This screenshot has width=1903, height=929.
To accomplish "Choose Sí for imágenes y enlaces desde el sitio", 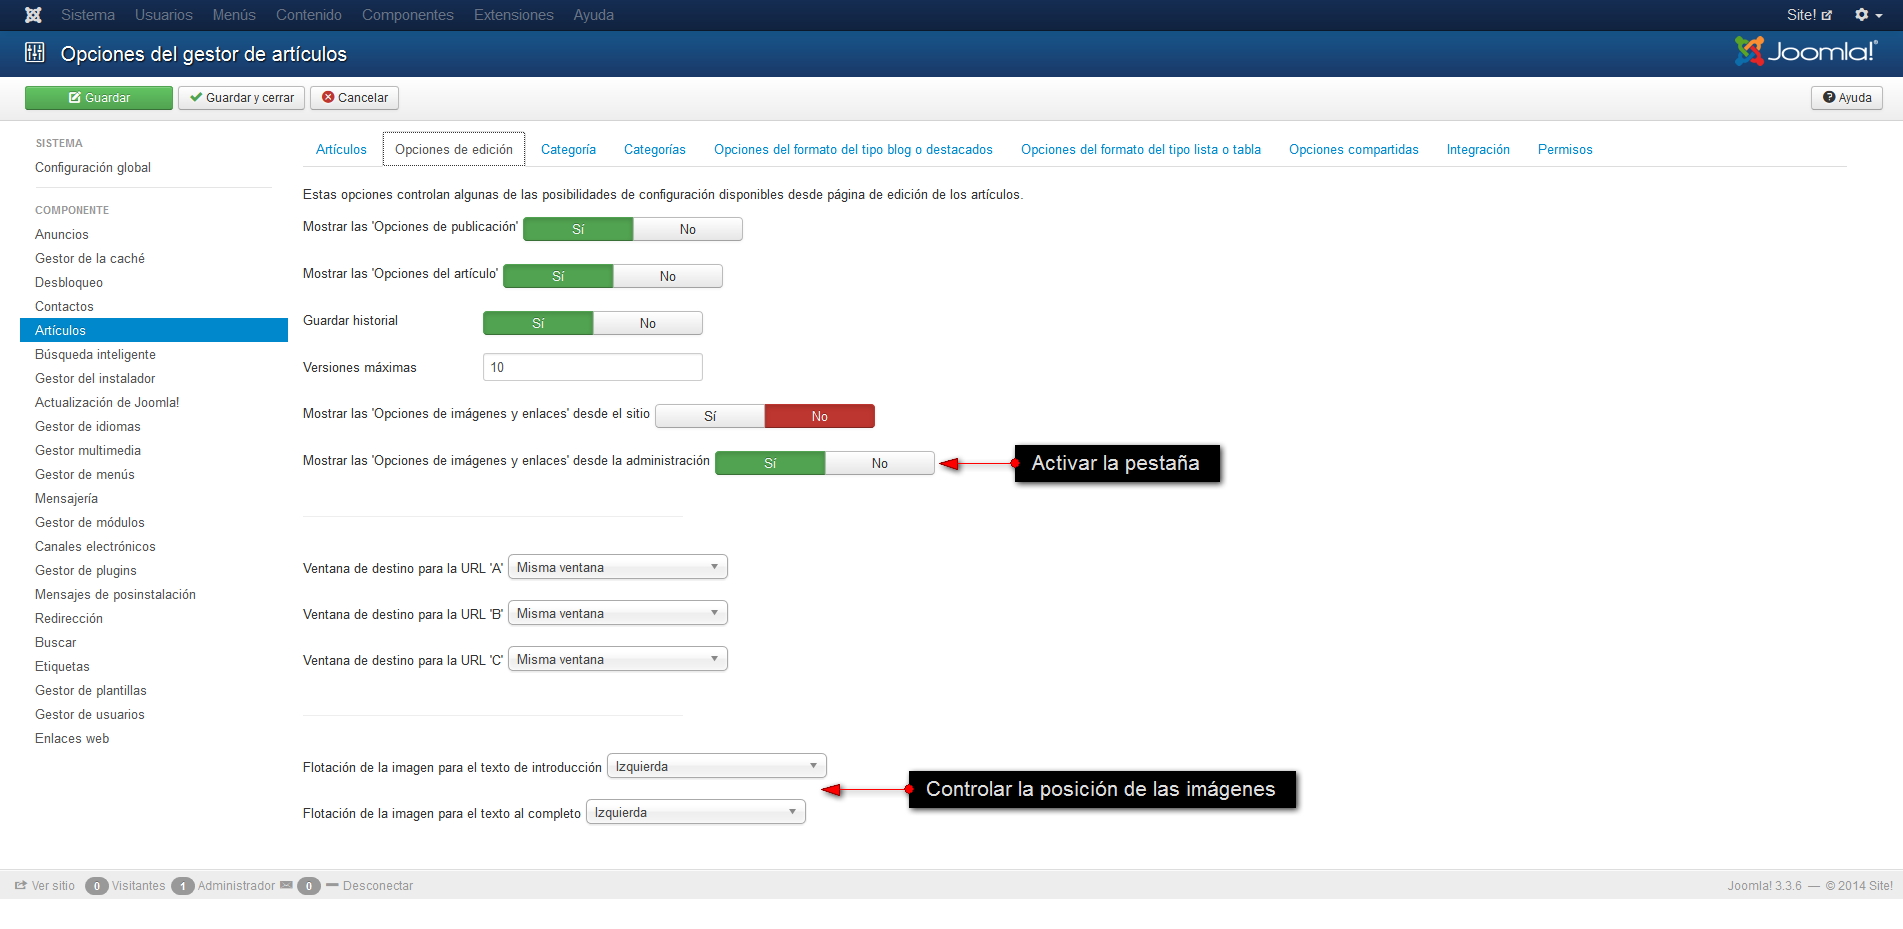I will tap(710, 416).
